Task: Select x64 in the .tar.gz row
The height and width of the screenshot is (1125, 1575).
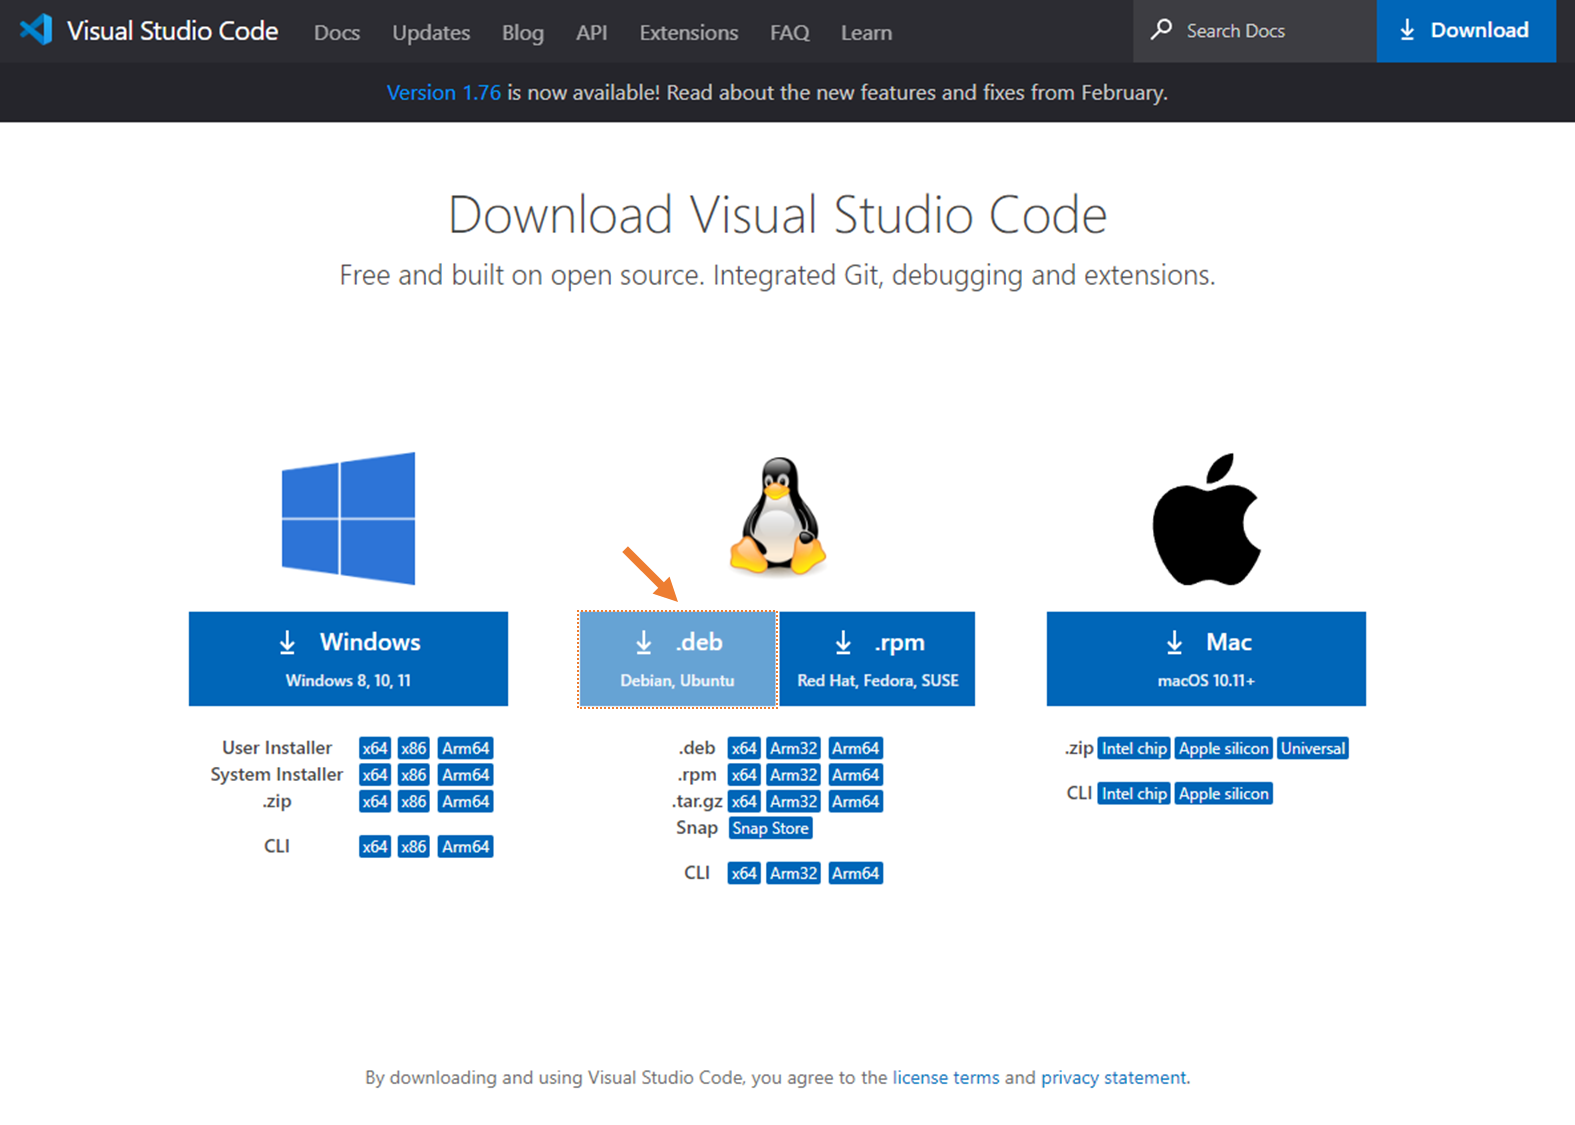Action: coord(744,801)
